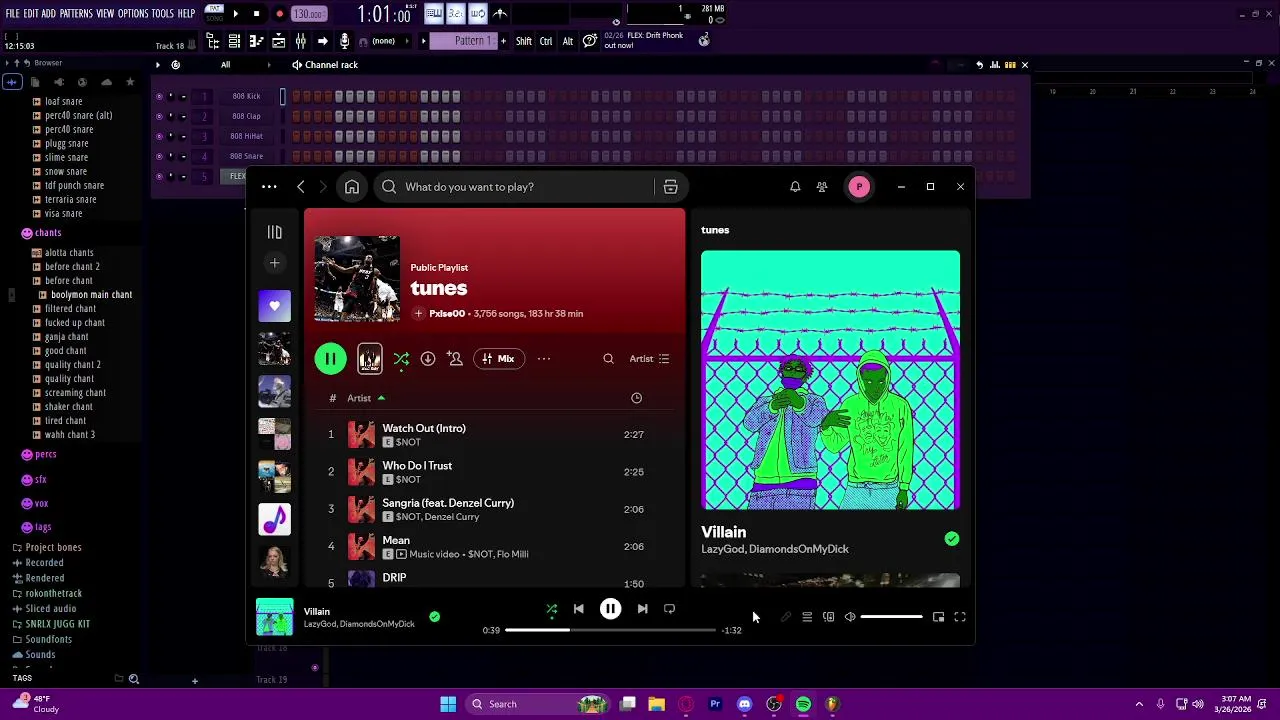Screen dimensions: 1280x720
Task: Toggle saved checkmark in Now Playing panel
Action: pos(952,539)
